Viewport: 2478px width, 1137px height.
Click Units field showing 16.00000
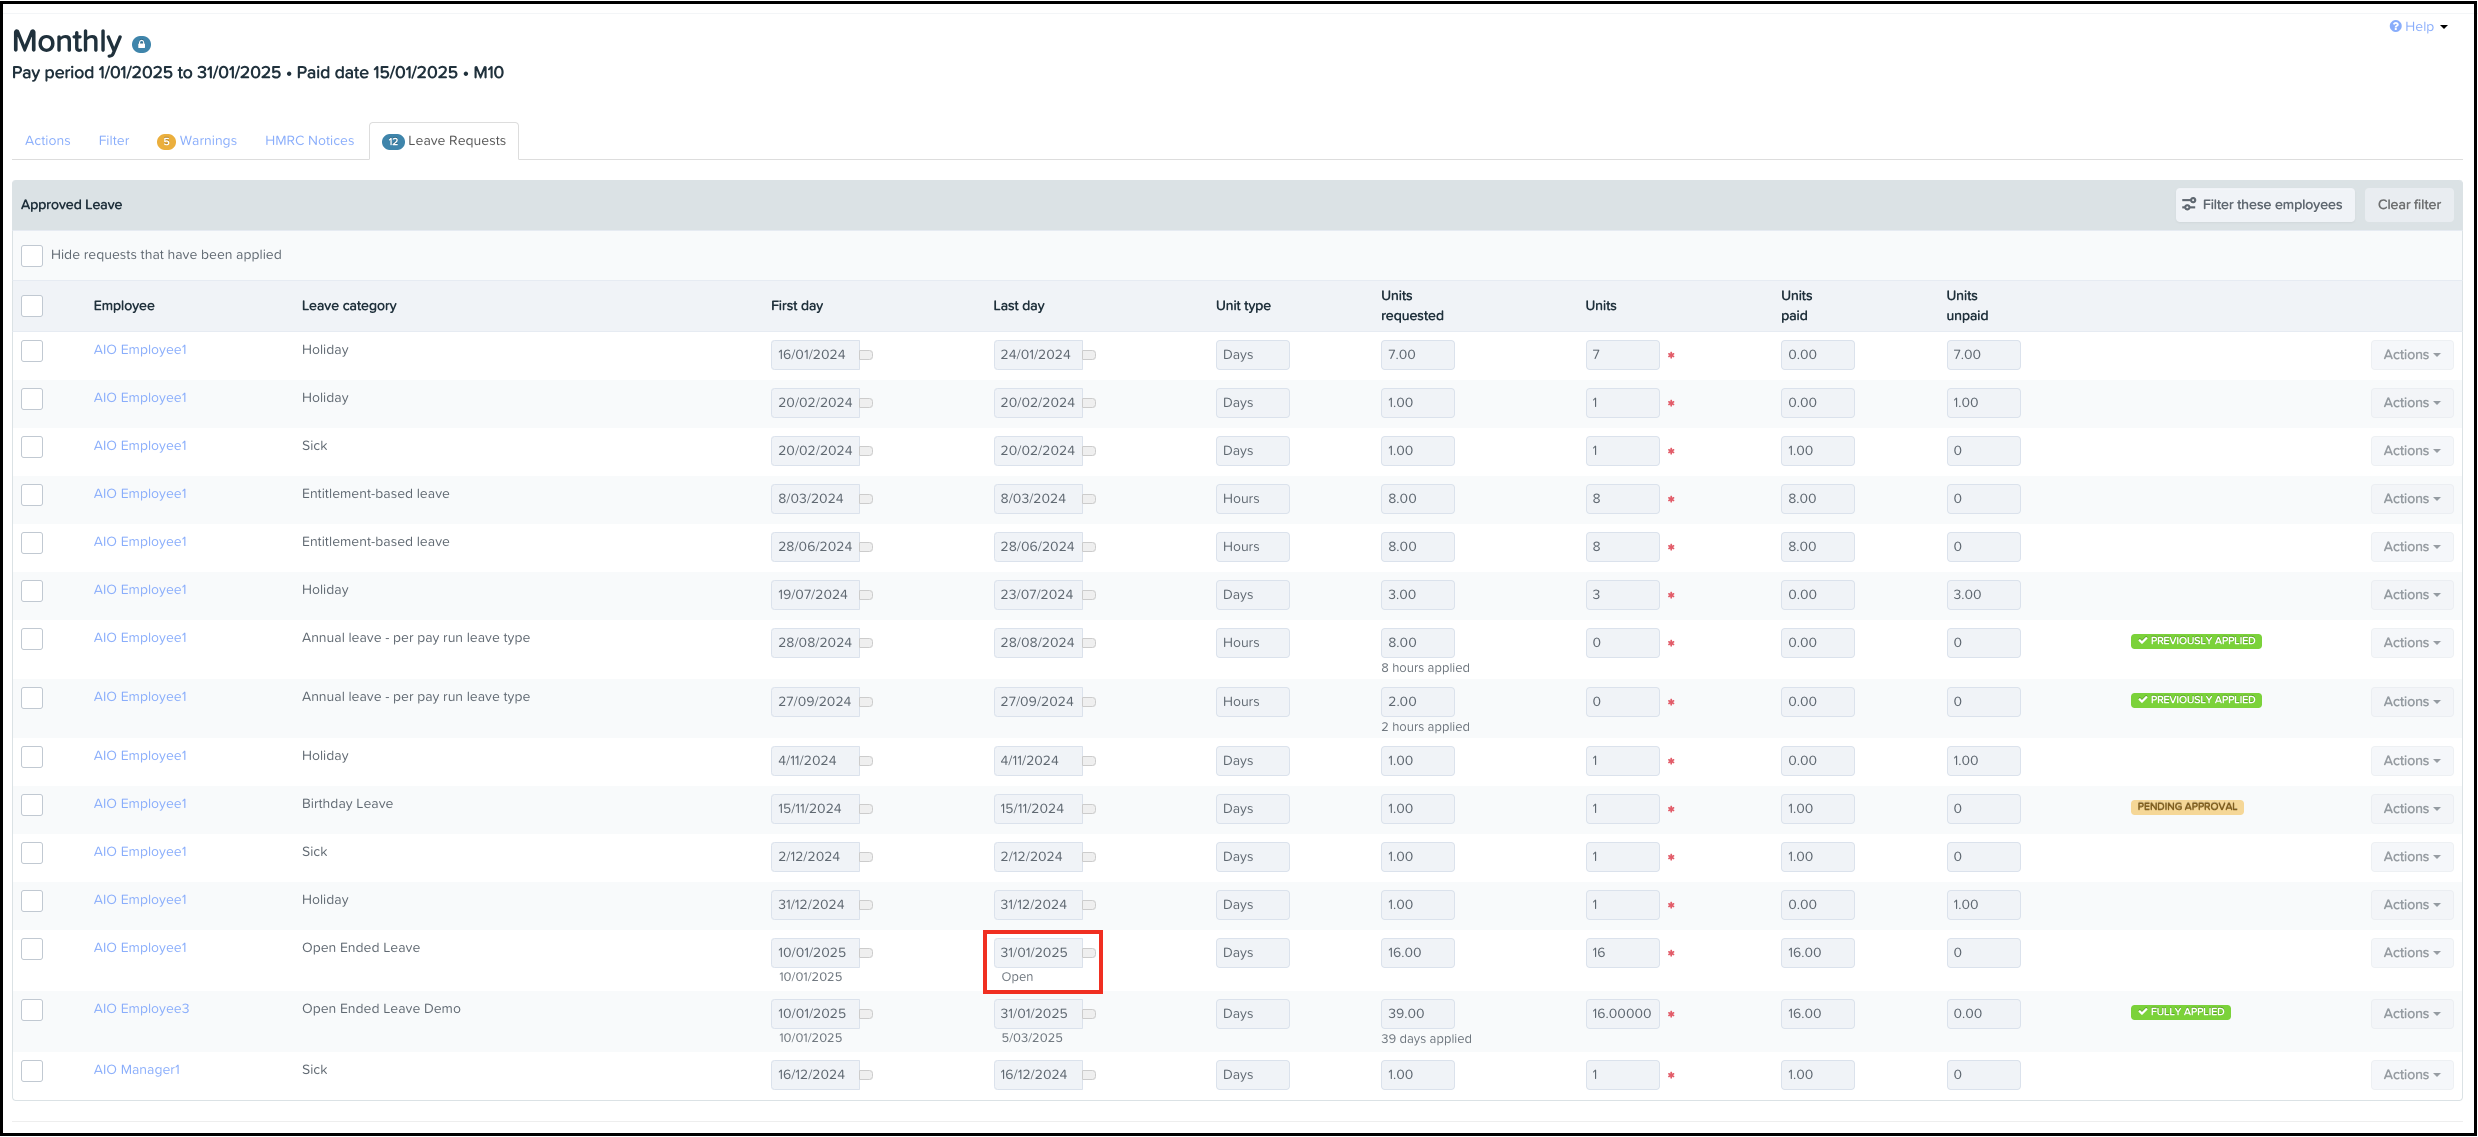1622,1014
